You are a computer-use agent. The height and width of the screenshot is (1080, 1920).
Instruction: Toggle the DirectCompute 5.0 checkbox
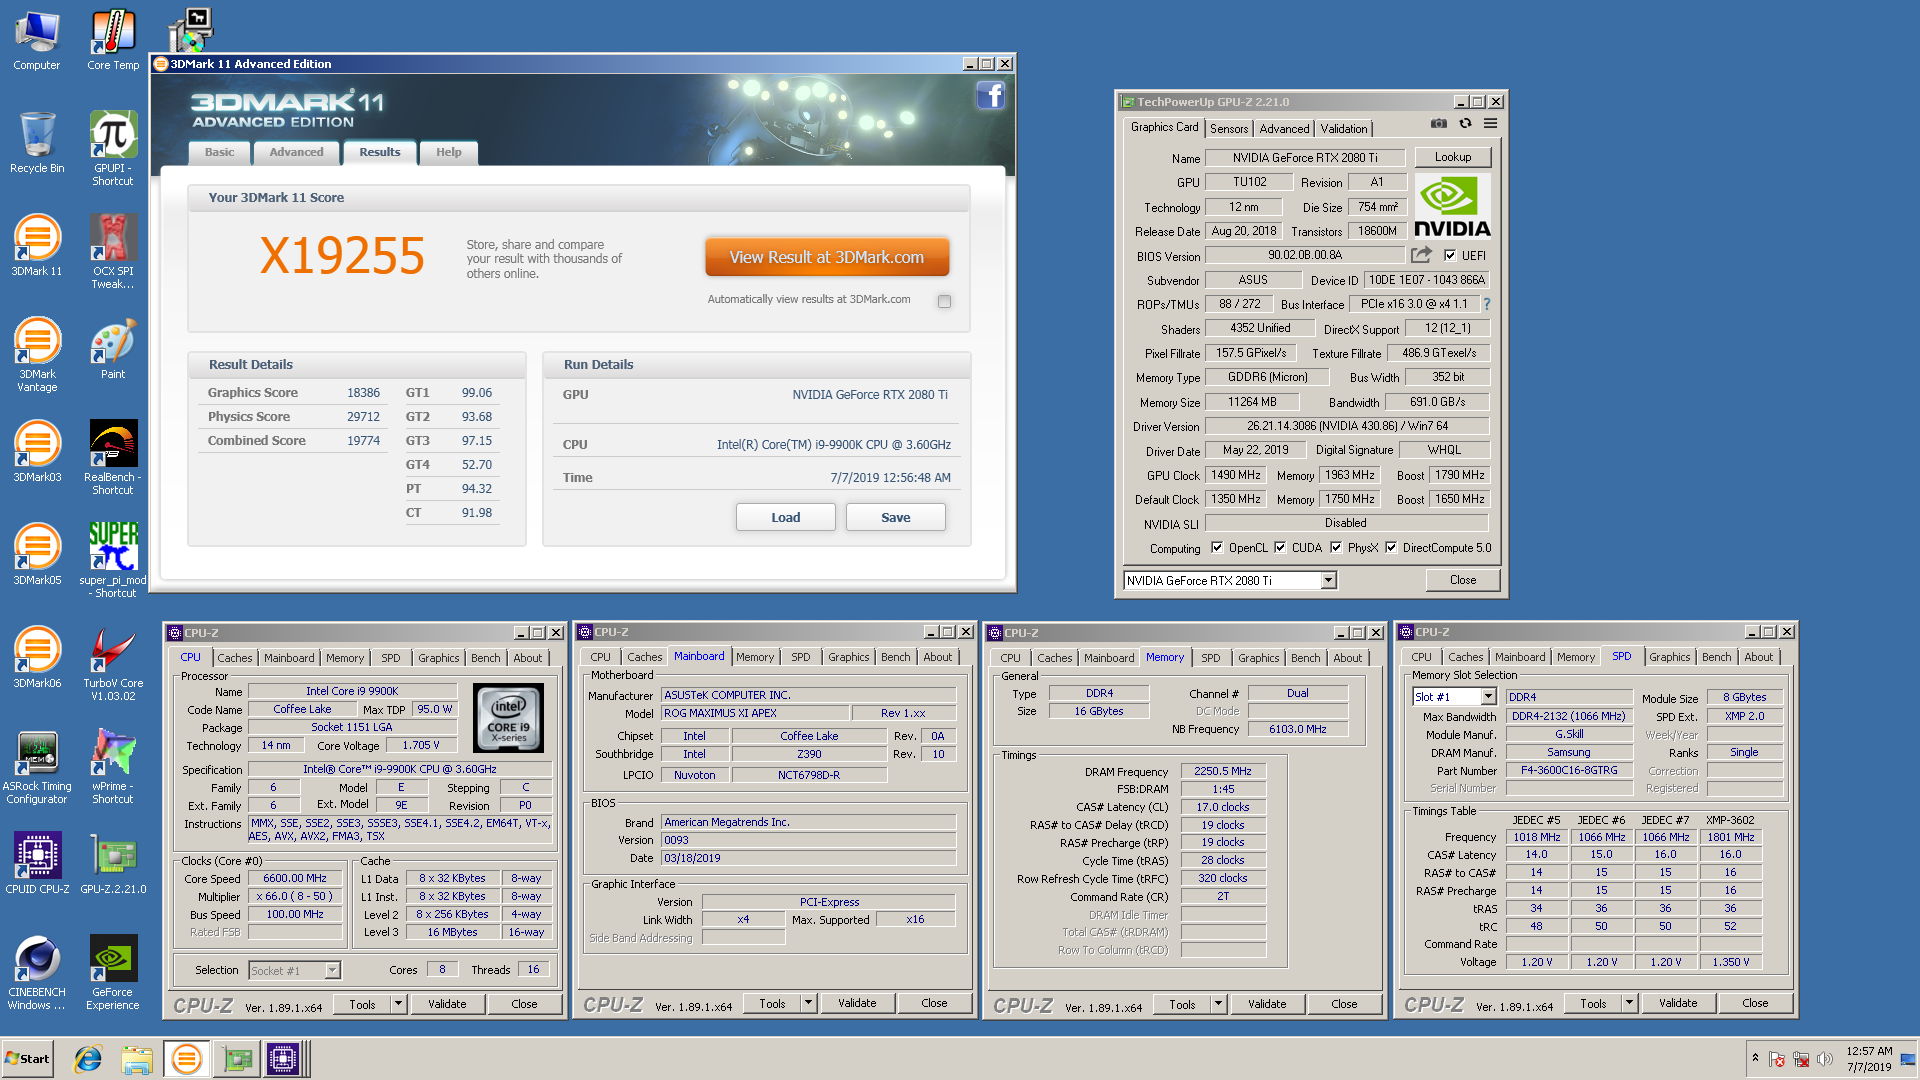tap(1391, 548)
